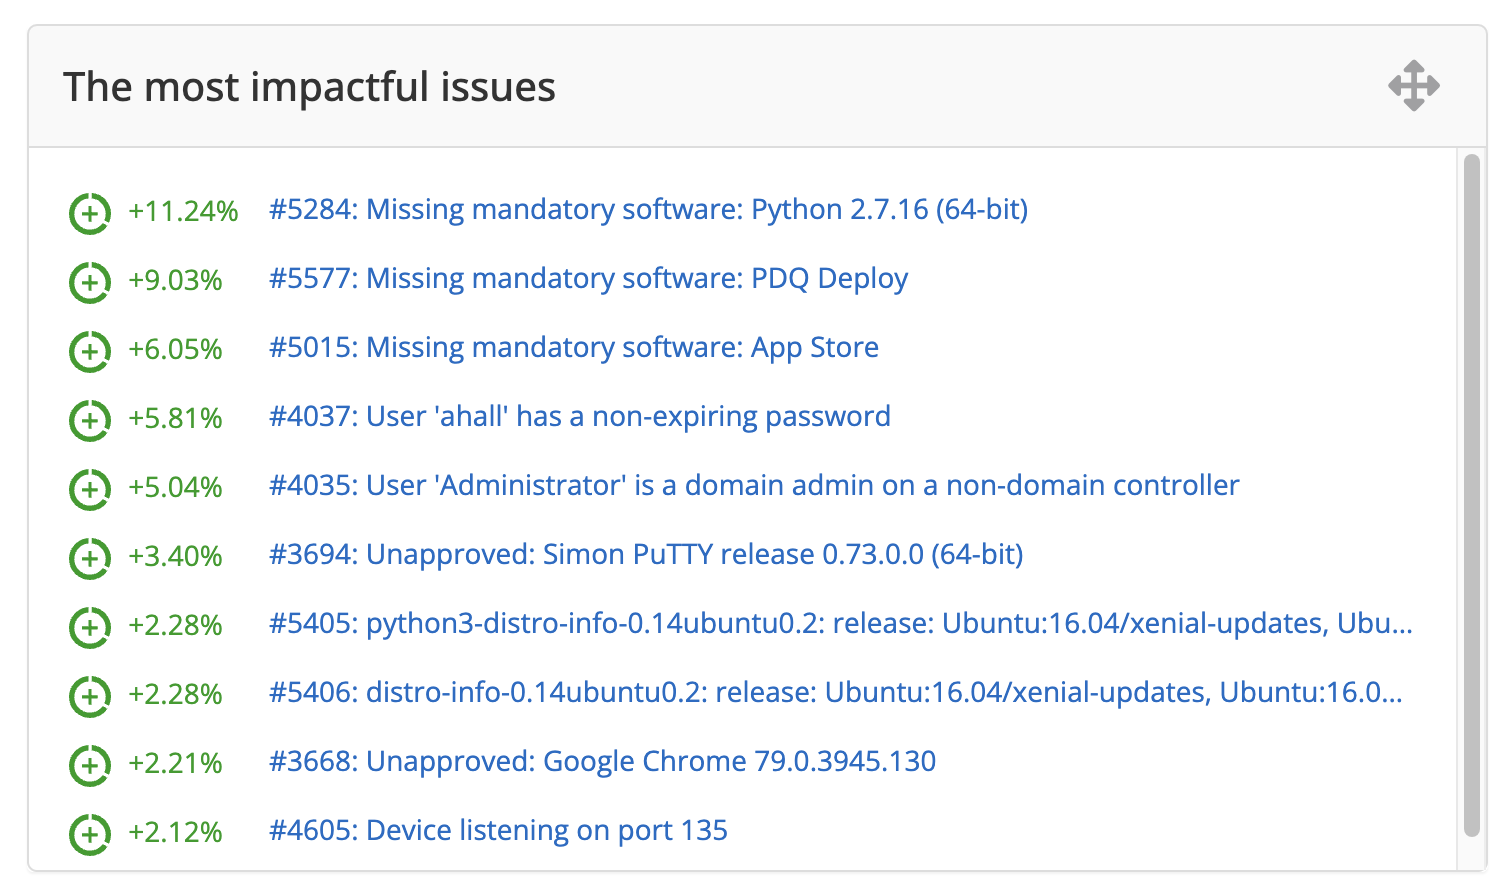1504x884 pixels.
Task: Open issue #5284 Missing Python 2.7.16
Action: tap(648, 209)
